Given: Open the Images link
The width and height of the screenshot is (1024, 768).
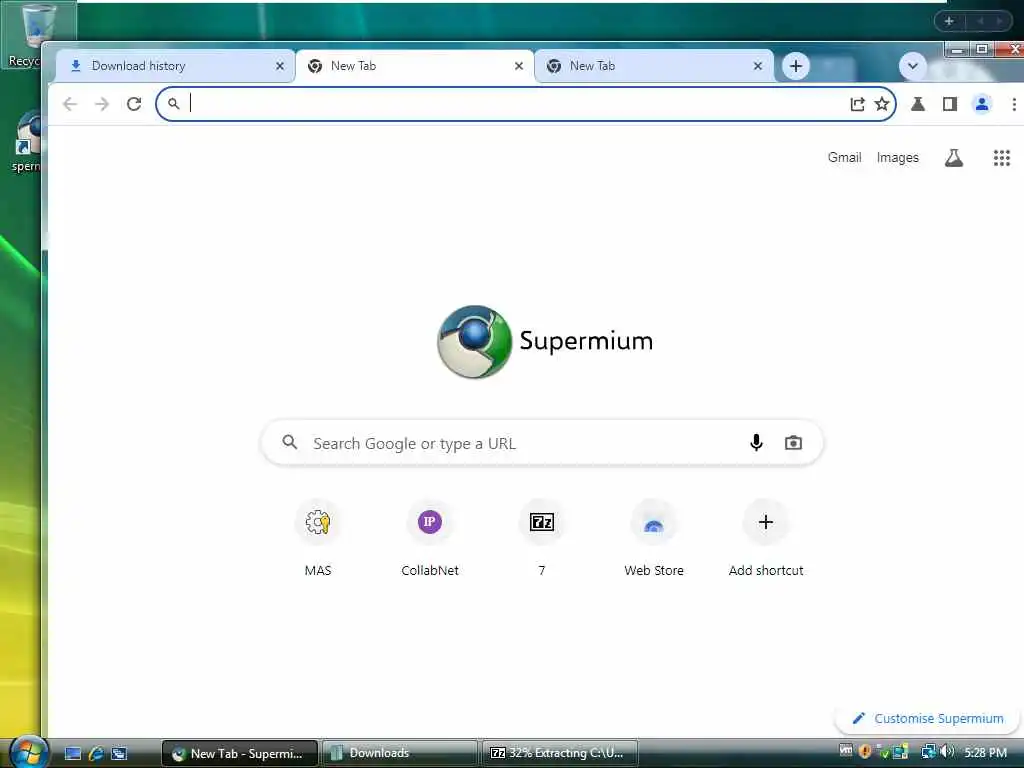Looking at the screenshot, I should coord(897,157).
